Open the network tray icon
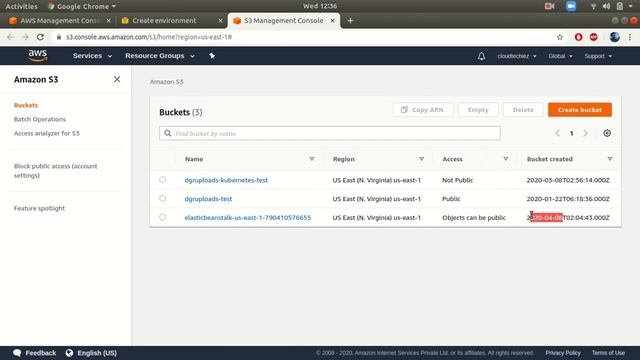Viewport: 640px width, 360px height. click(593, 6)
